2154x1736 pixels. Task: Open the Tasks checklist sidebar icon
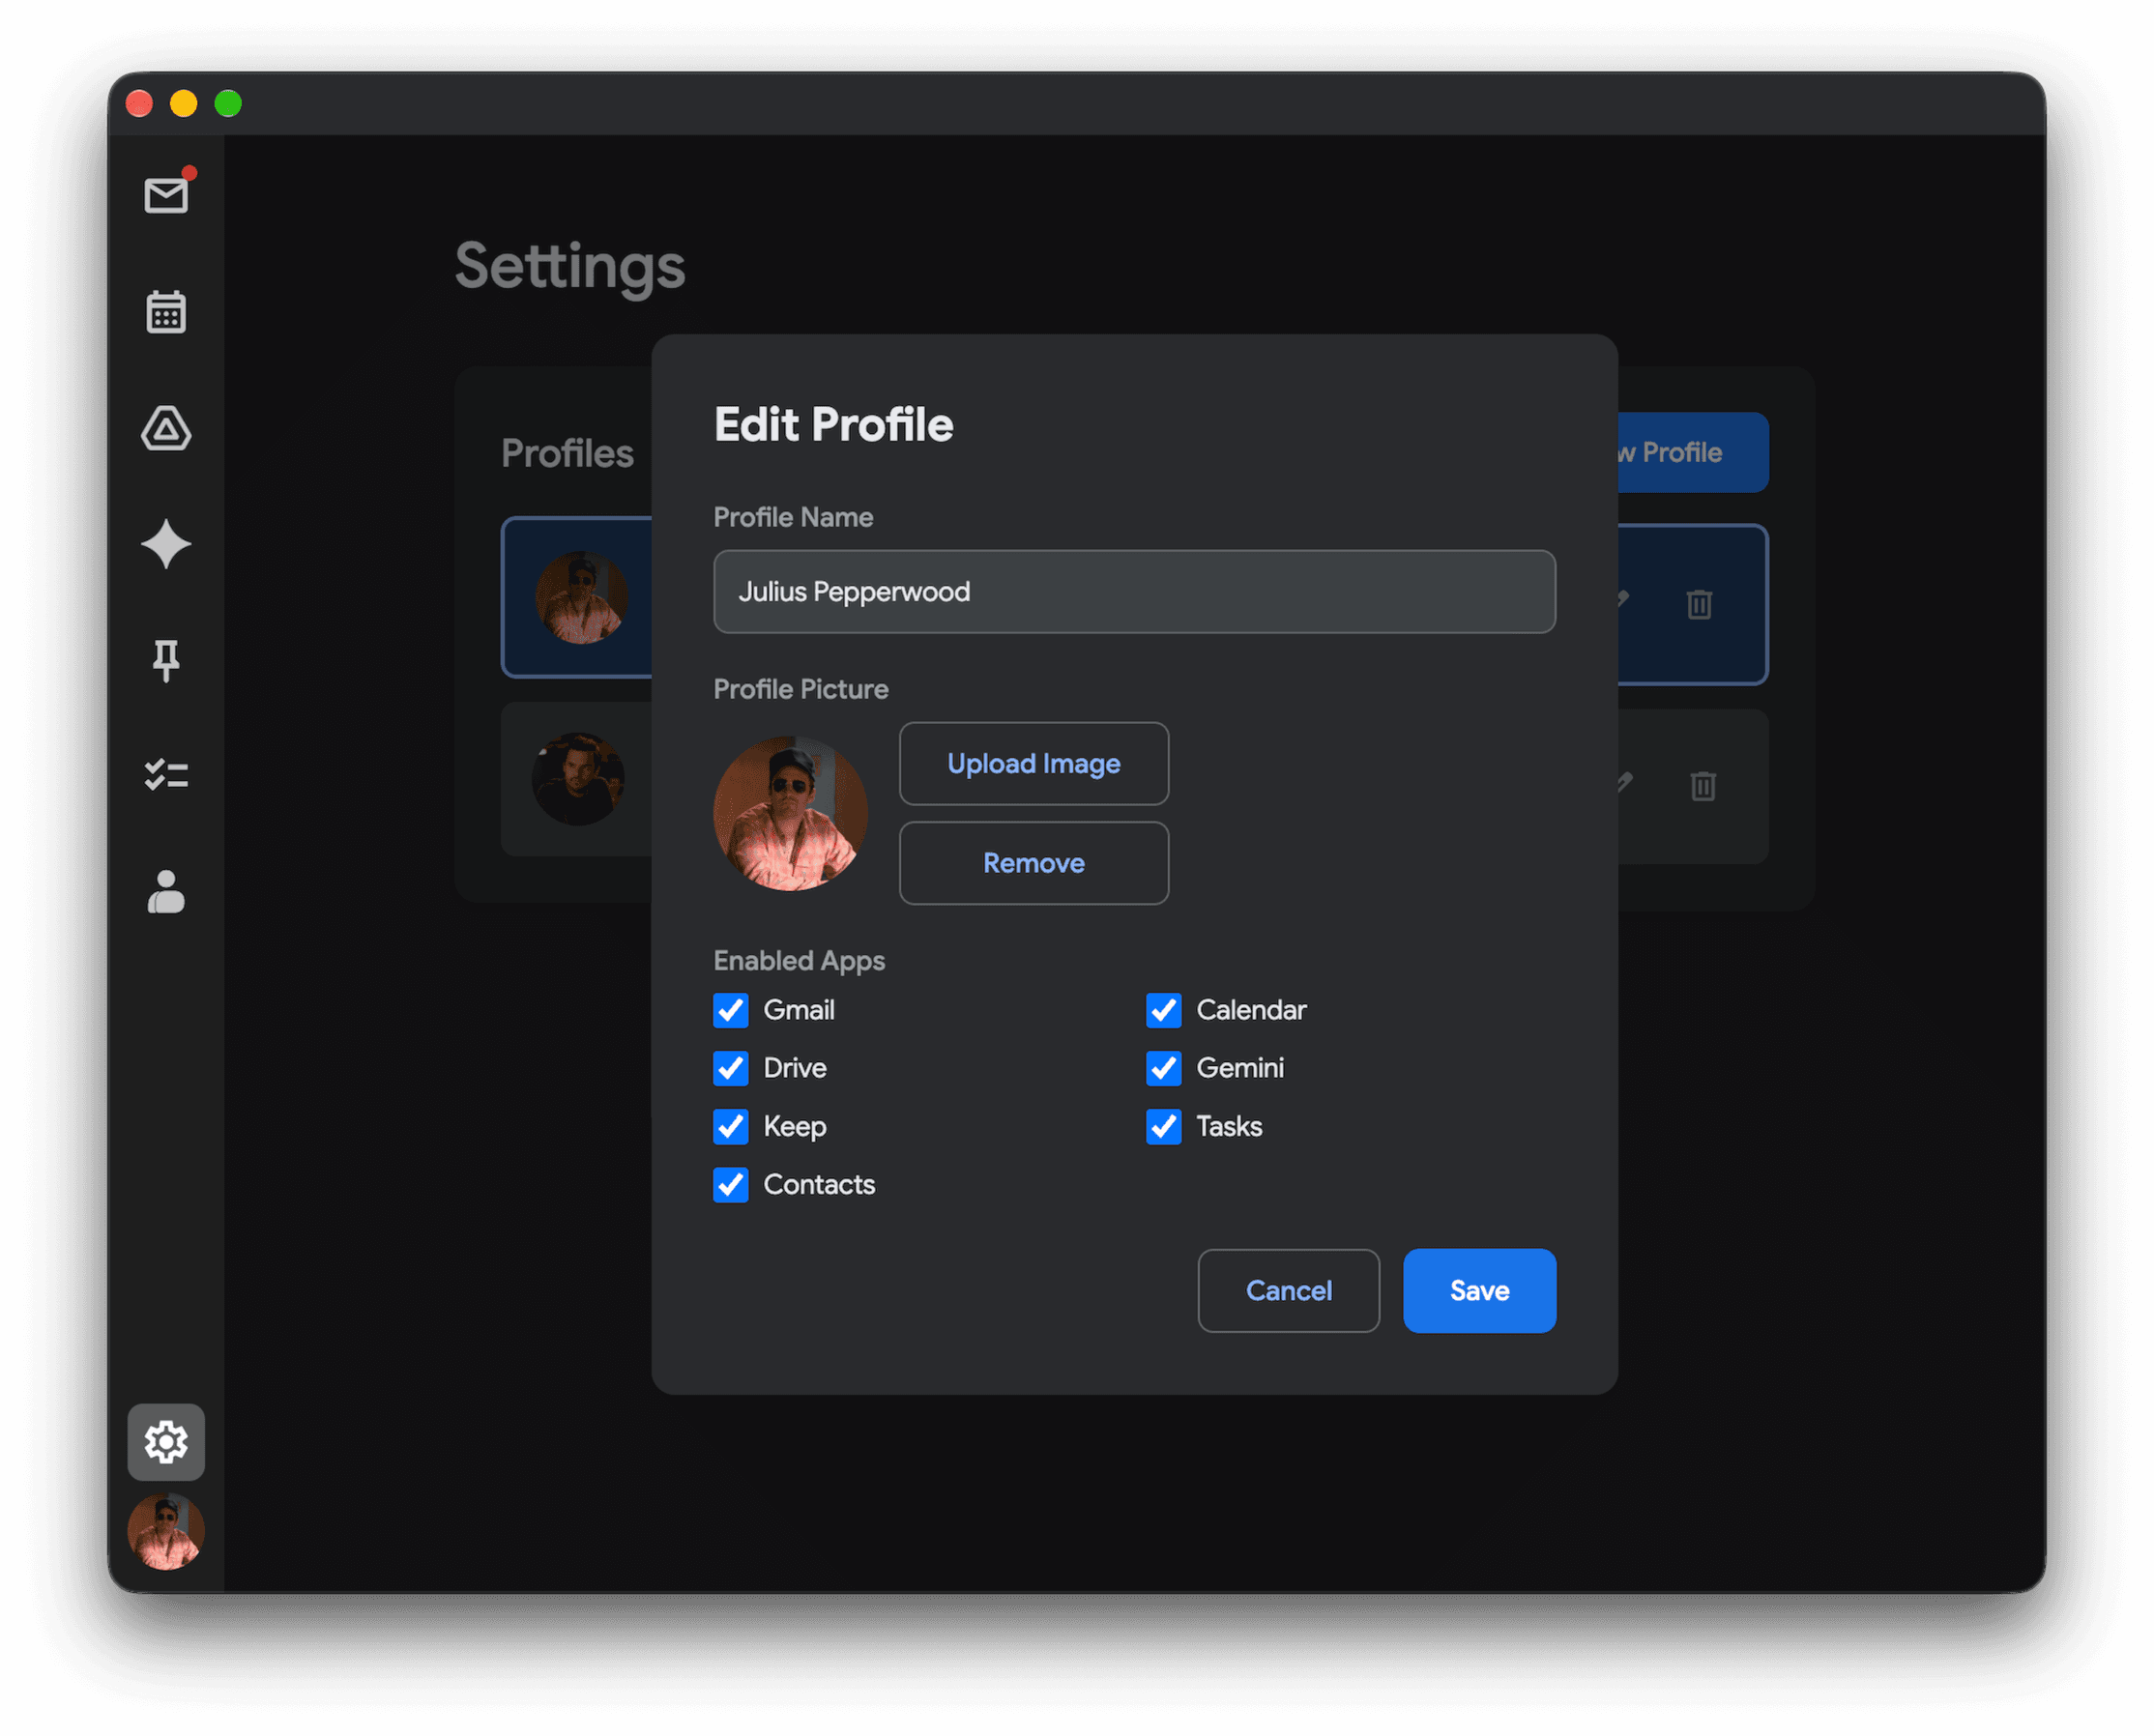coord(166,775)
